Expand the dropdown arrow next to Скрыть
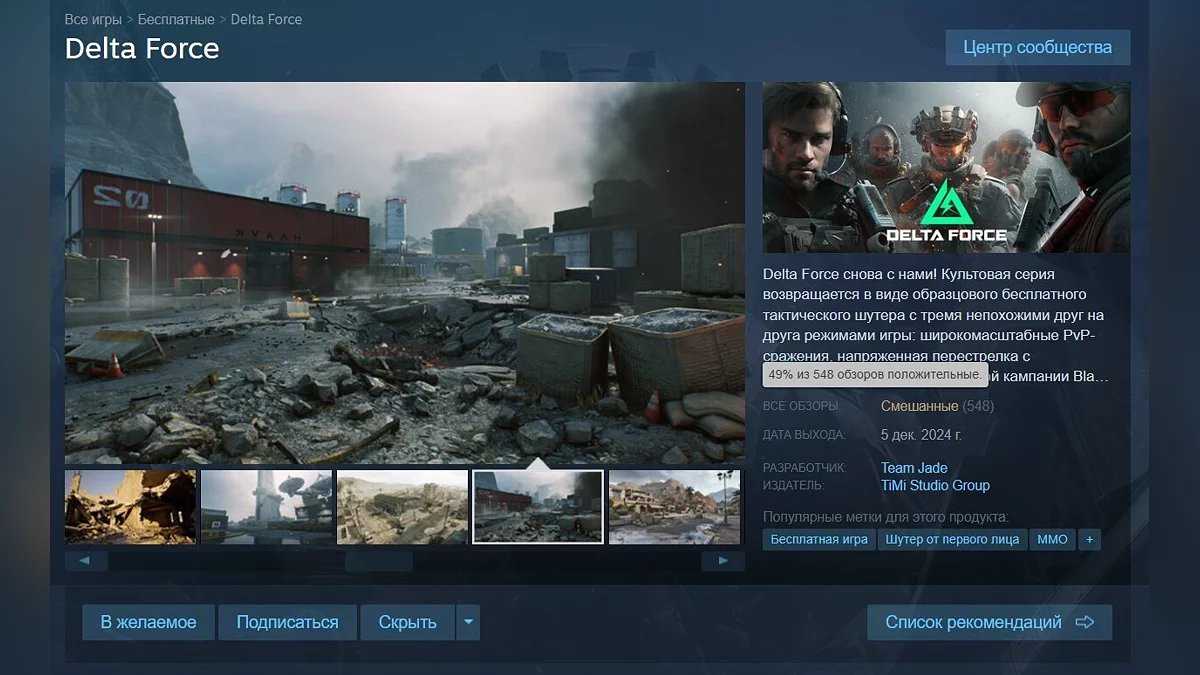1200x675 pixels. (x=468, y=622)
